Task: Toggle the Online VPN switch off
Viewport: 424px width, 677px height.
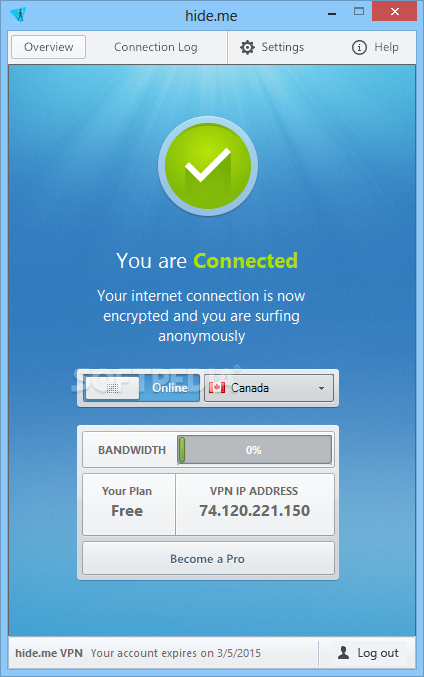Action: 142,388
